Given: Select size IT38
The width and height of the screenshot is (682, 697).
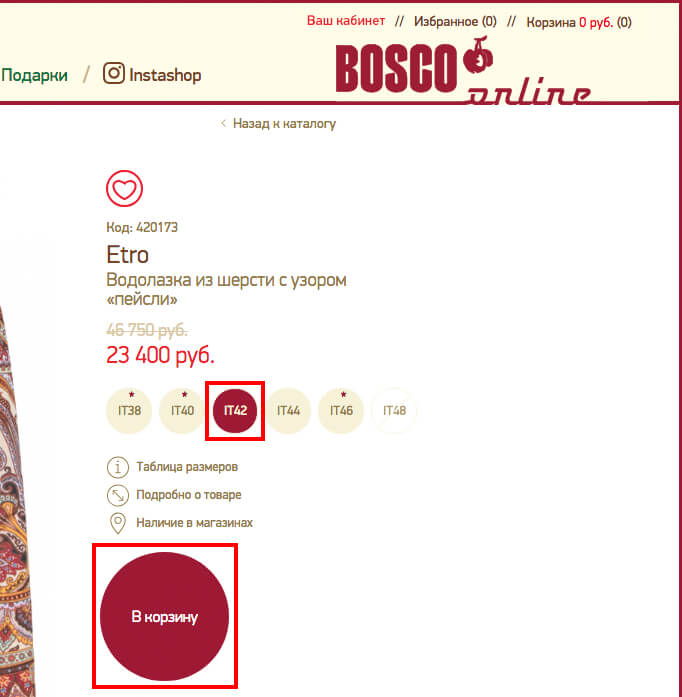Looking at the screenshot, I should 129,410.
